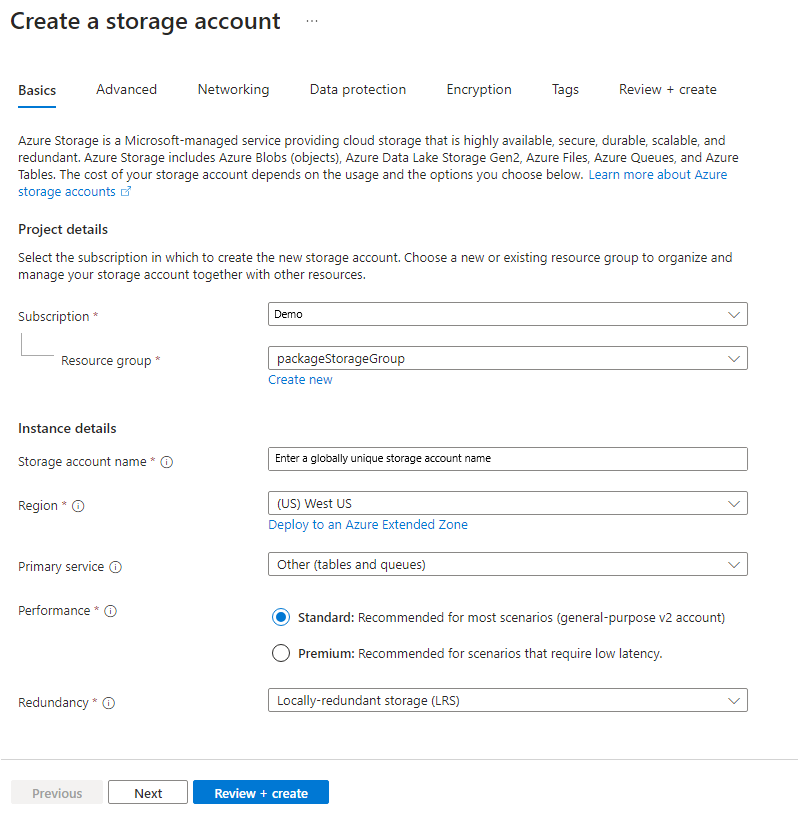Choose the Premium performance option
Screen dimensions: 798x826
click(281, 652)
